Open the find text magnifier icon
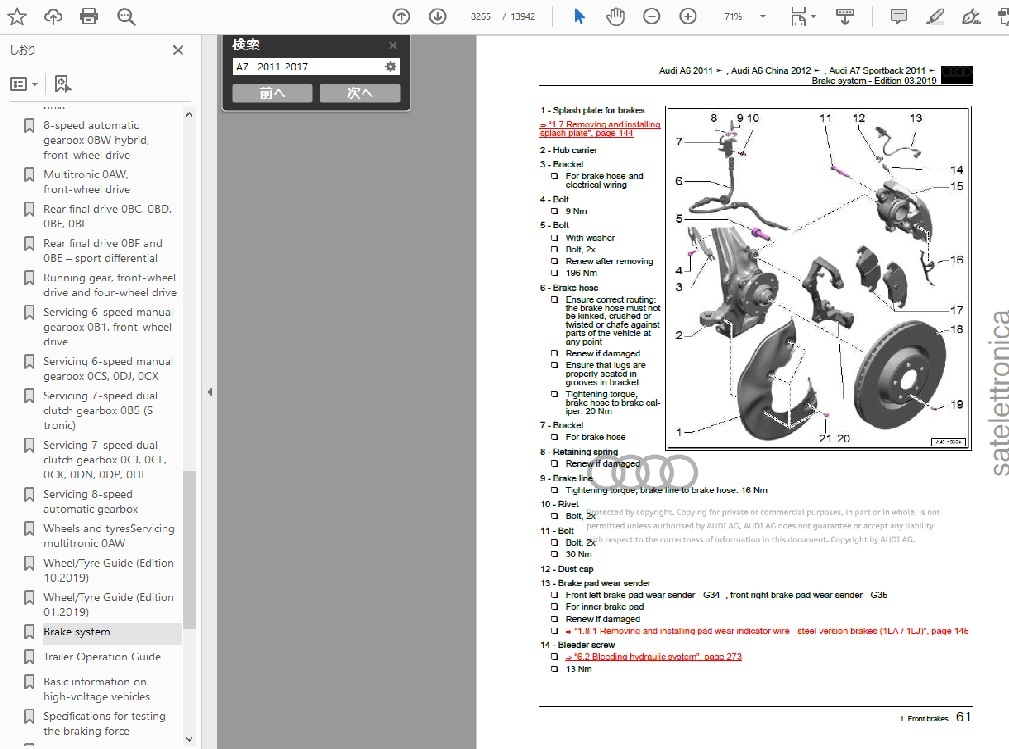This screenshot has width=1009, height=749. (126, 17)
